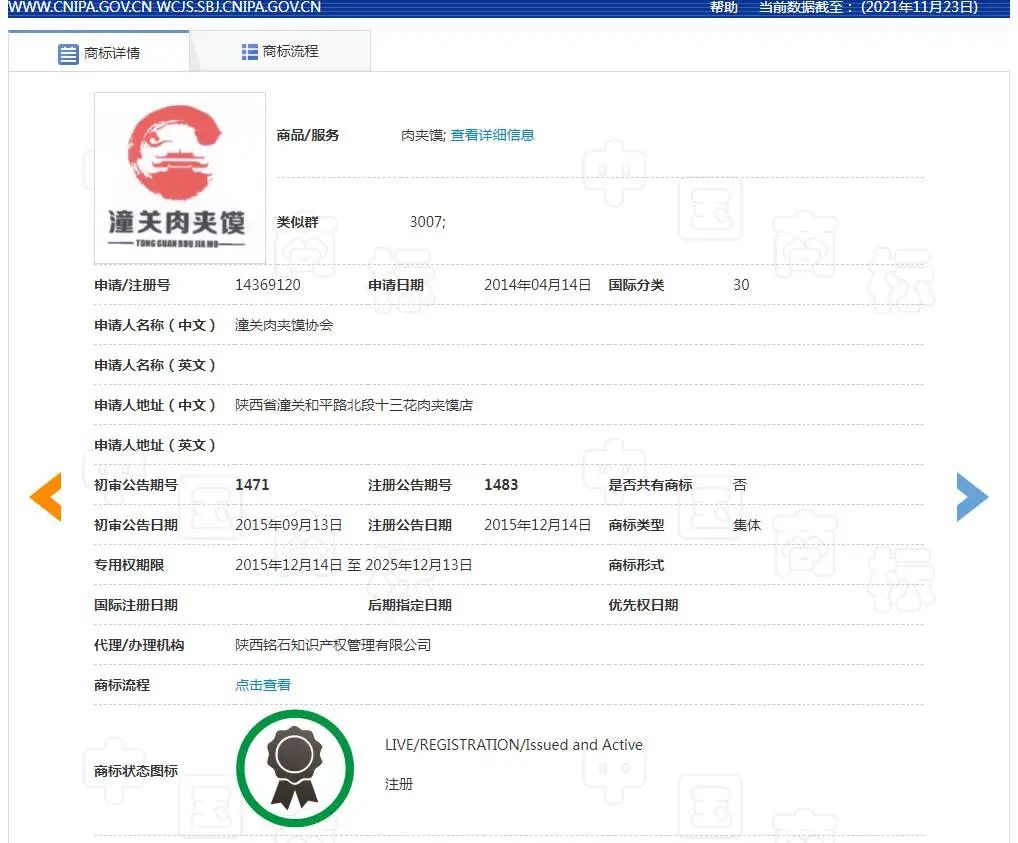Select the 商标详情 tab label

point(112,54)
